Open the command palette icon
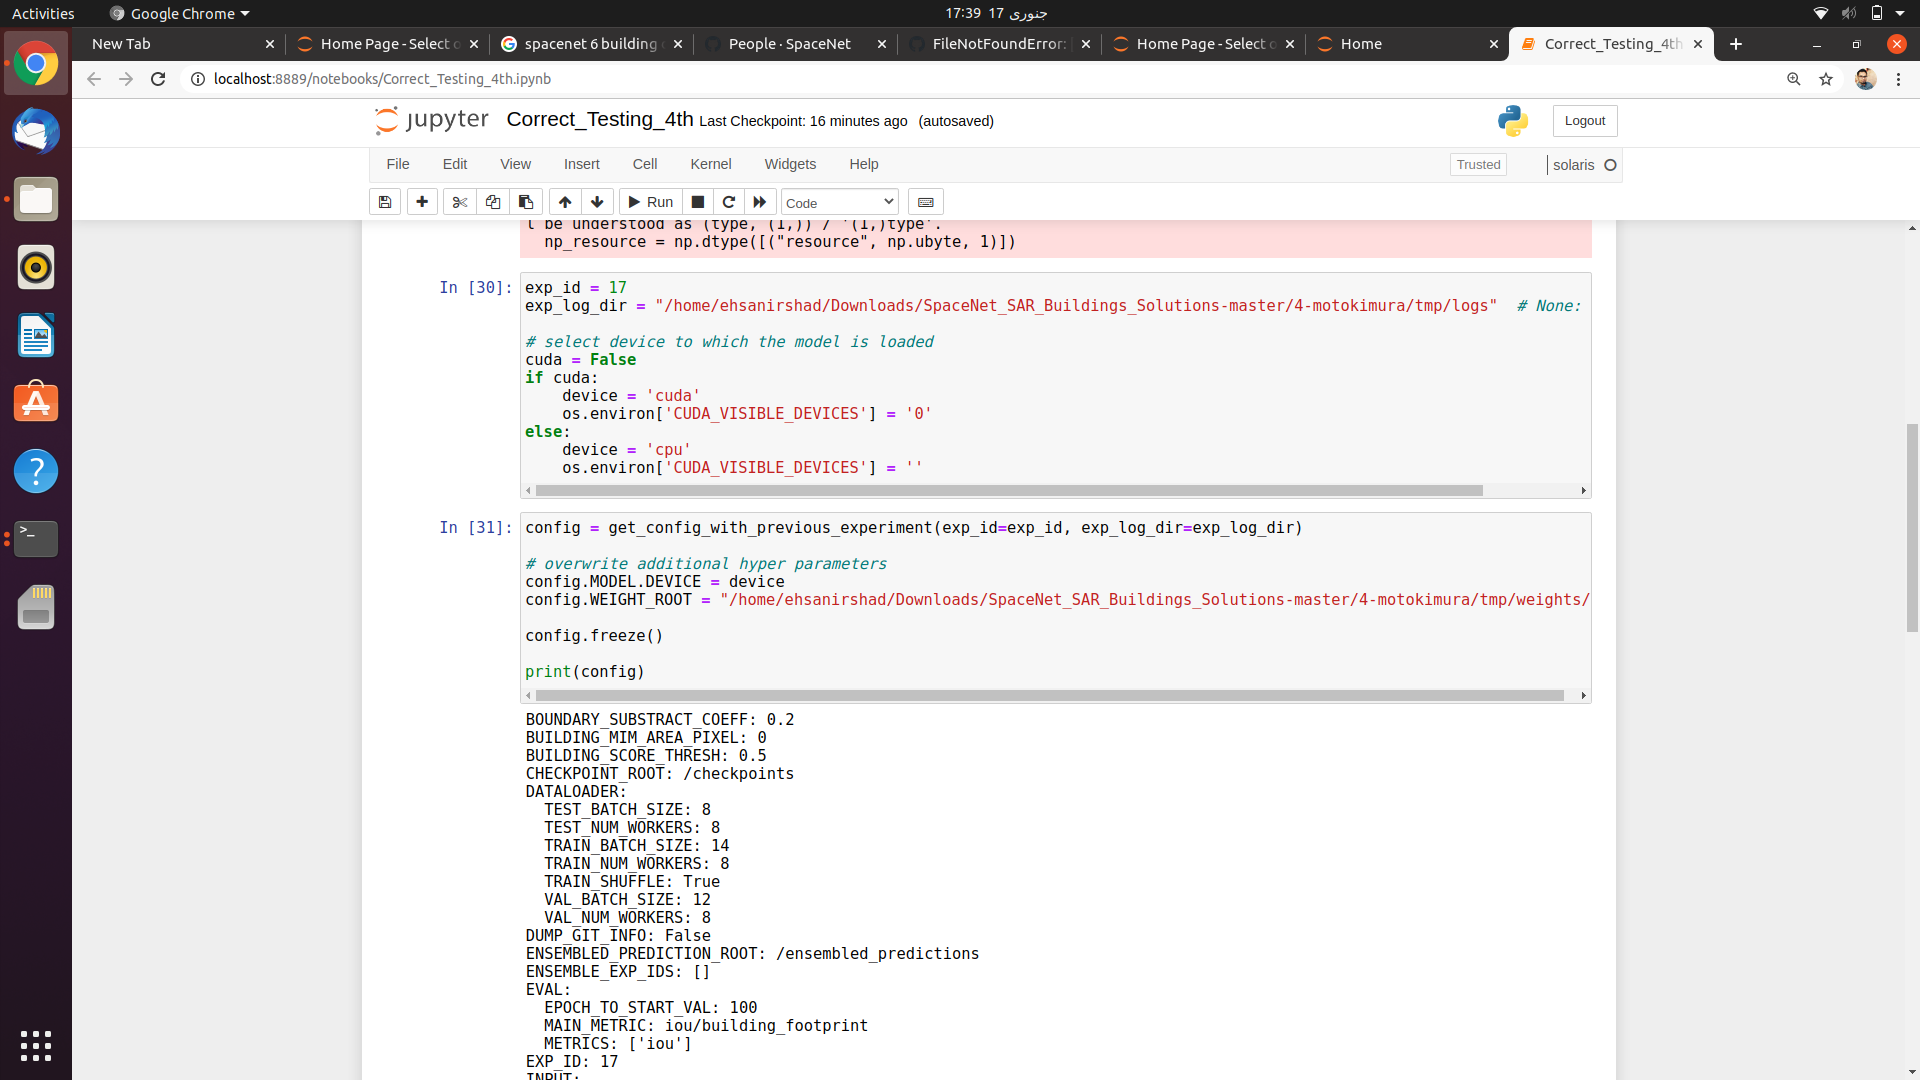 [x=926, y=202]
